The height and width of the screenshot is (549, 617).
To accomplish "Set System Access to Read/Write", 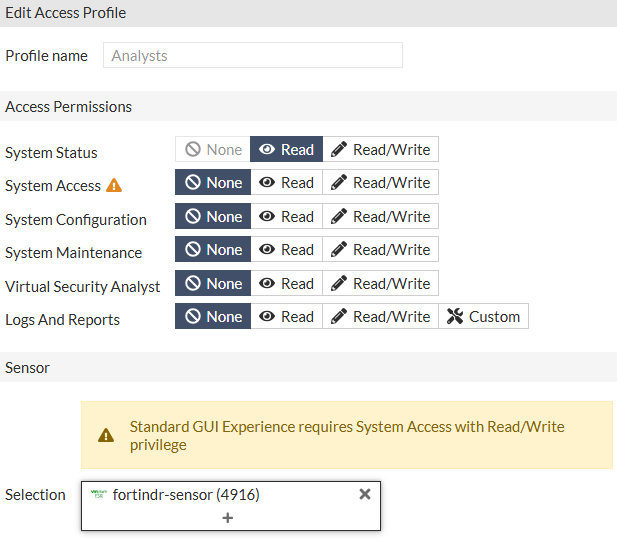I will (381, 182).
